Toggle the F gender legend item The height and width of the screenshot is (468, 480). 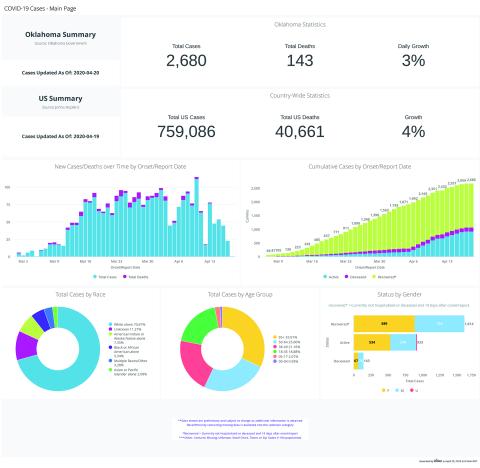[x=385, y=390]
